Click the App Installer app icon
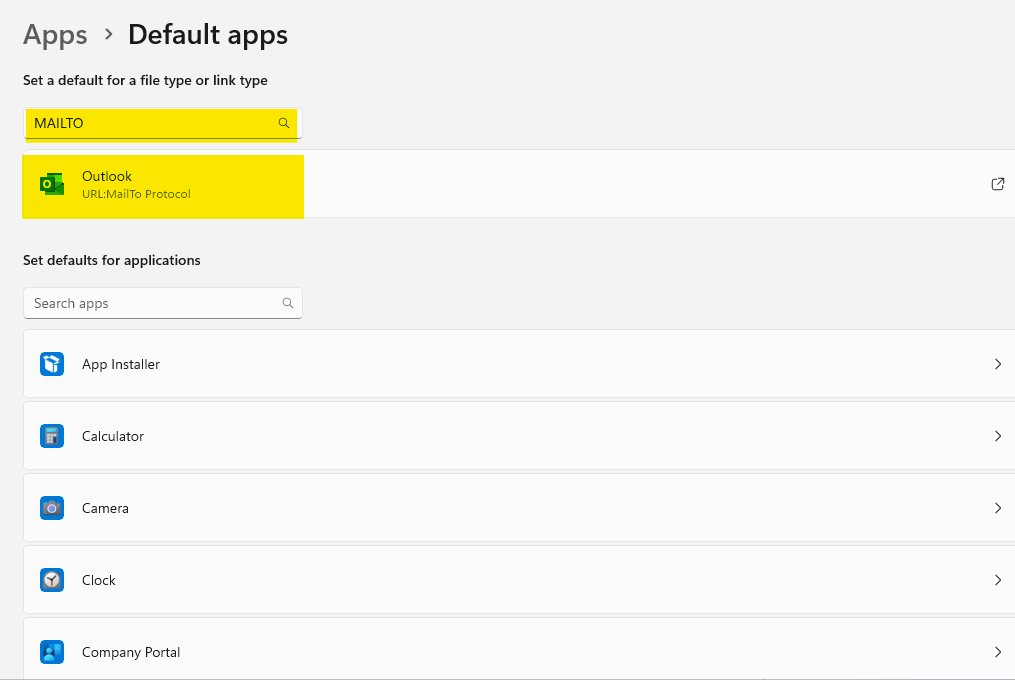This screenshot has height=680, width=1015. coord(52,364)
